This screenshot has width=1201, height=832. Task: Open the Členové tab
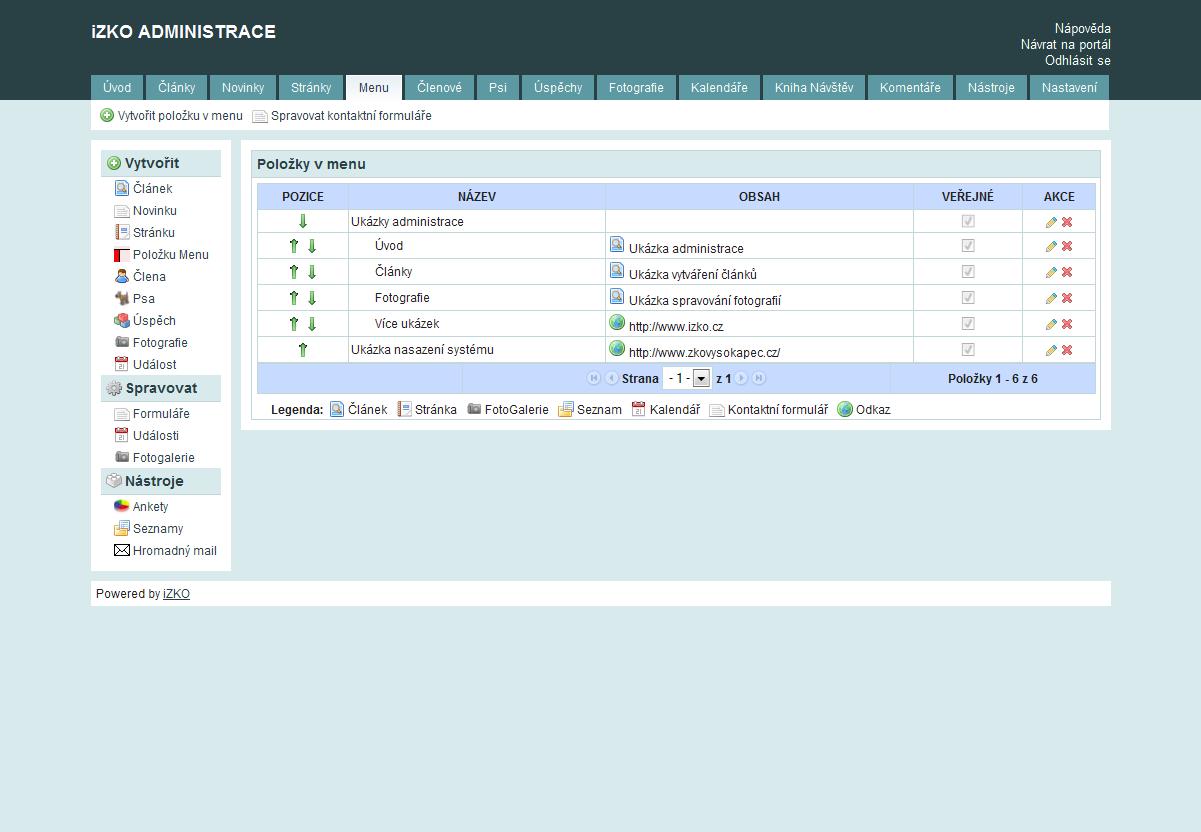(x=440, y=88)
